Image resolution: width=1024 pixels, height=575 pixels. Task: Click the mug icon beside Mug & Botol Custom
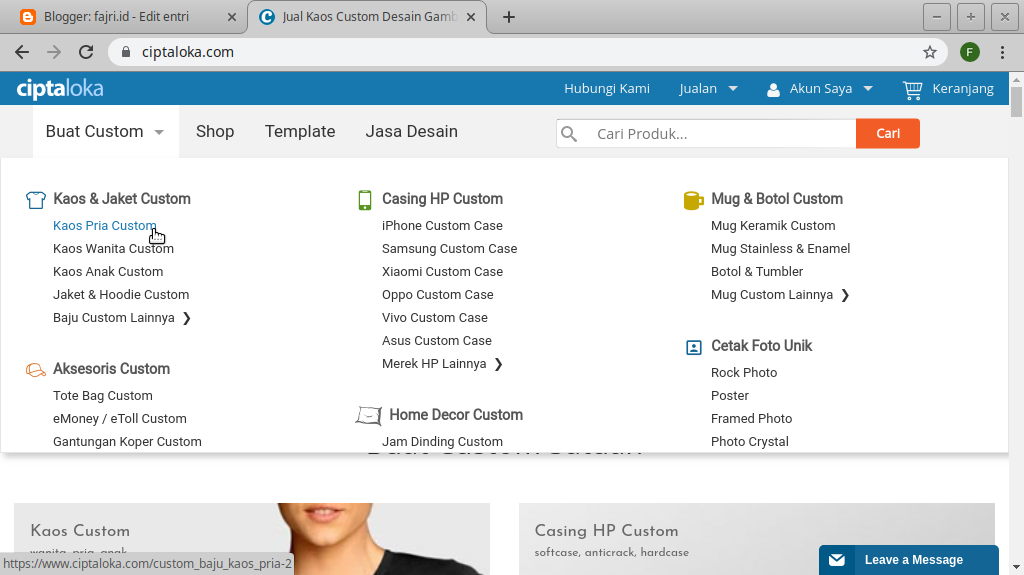tap(693, 200)
